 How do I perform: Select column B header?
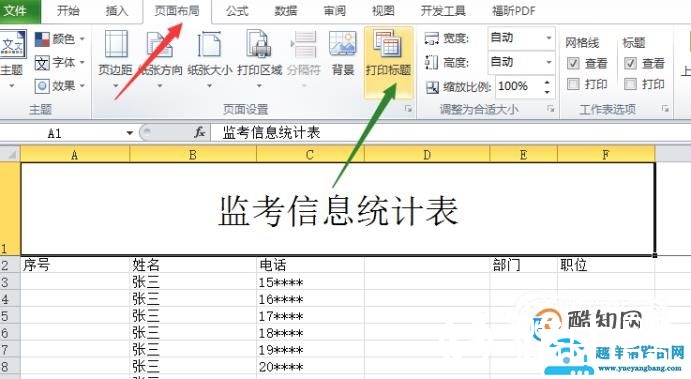click(x=193, y=155)
